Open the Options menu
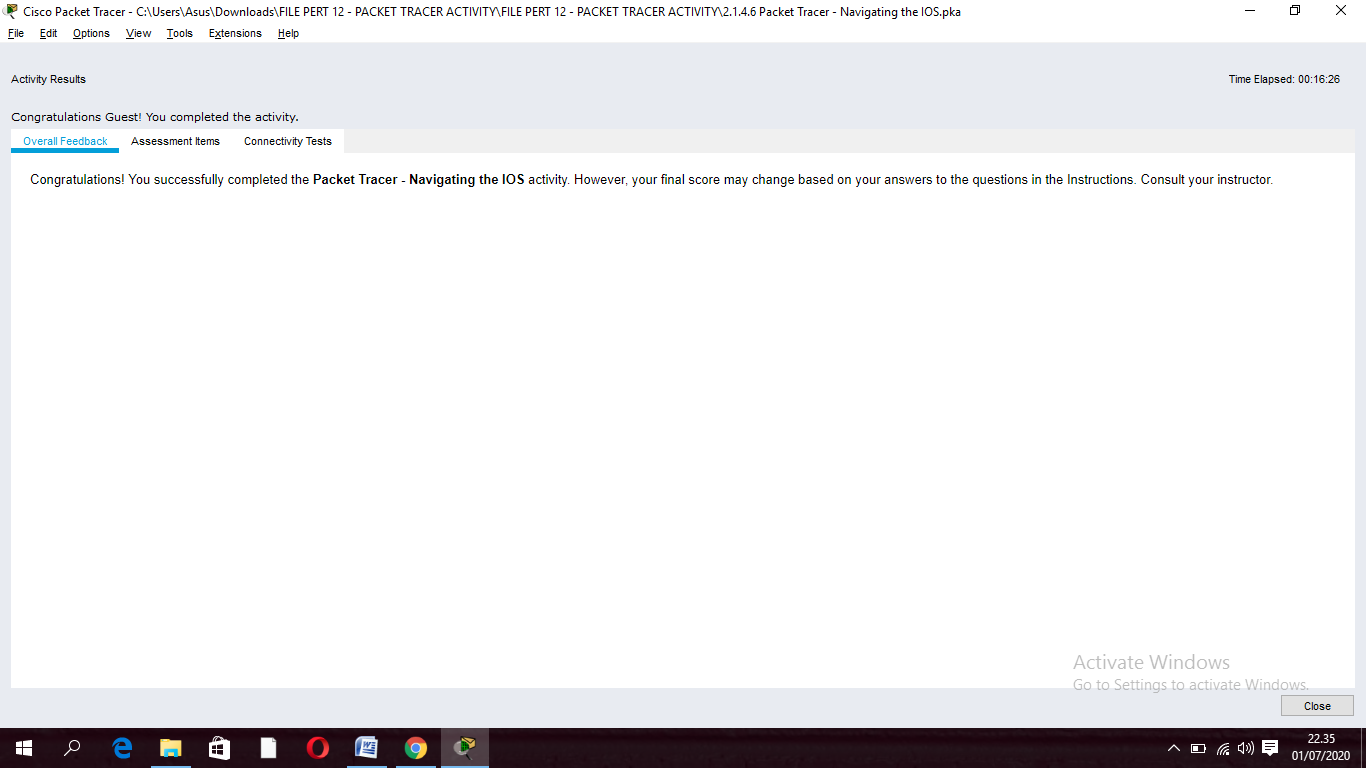 point(91,33)
